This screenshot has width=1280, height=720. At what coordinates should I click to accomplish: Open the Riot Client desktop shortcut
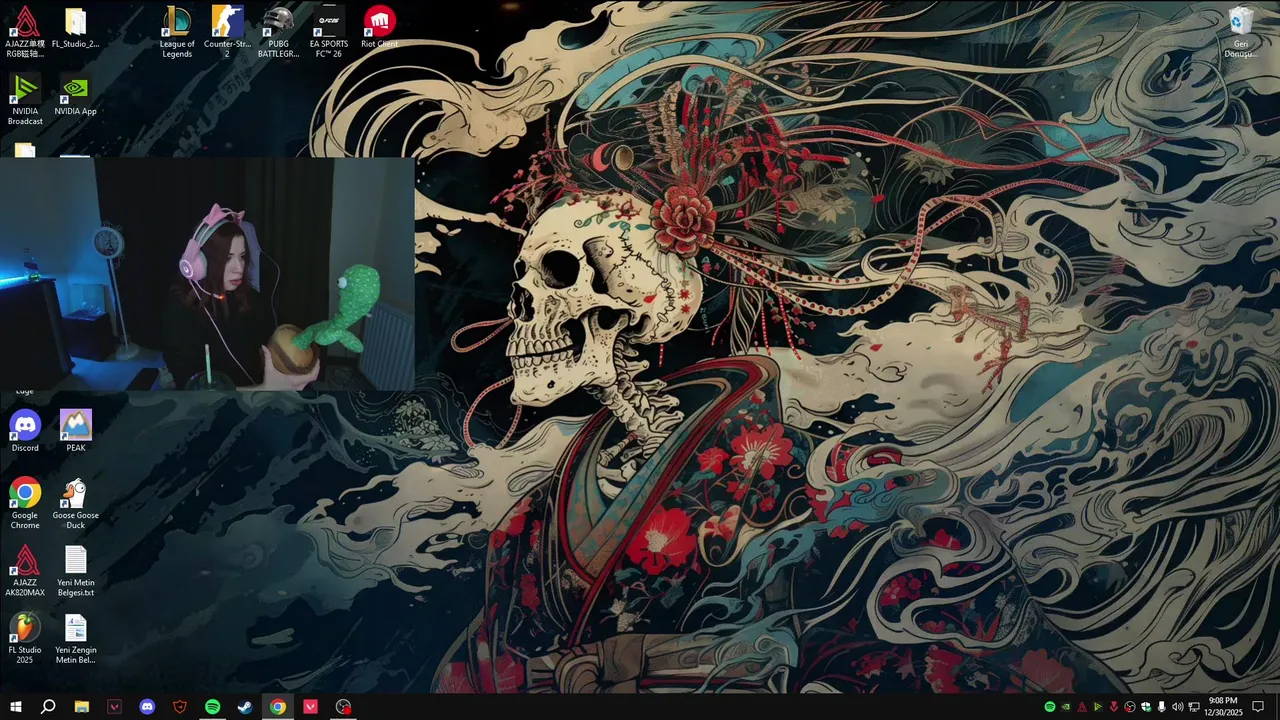click(x=379, y=28)
